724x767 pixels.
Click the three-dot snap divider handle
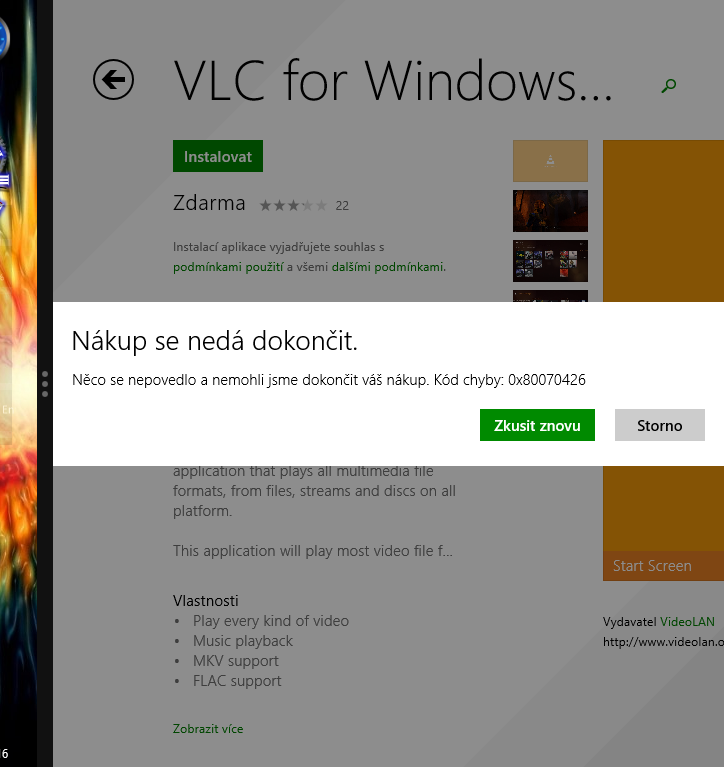click(x=45, y=384)
